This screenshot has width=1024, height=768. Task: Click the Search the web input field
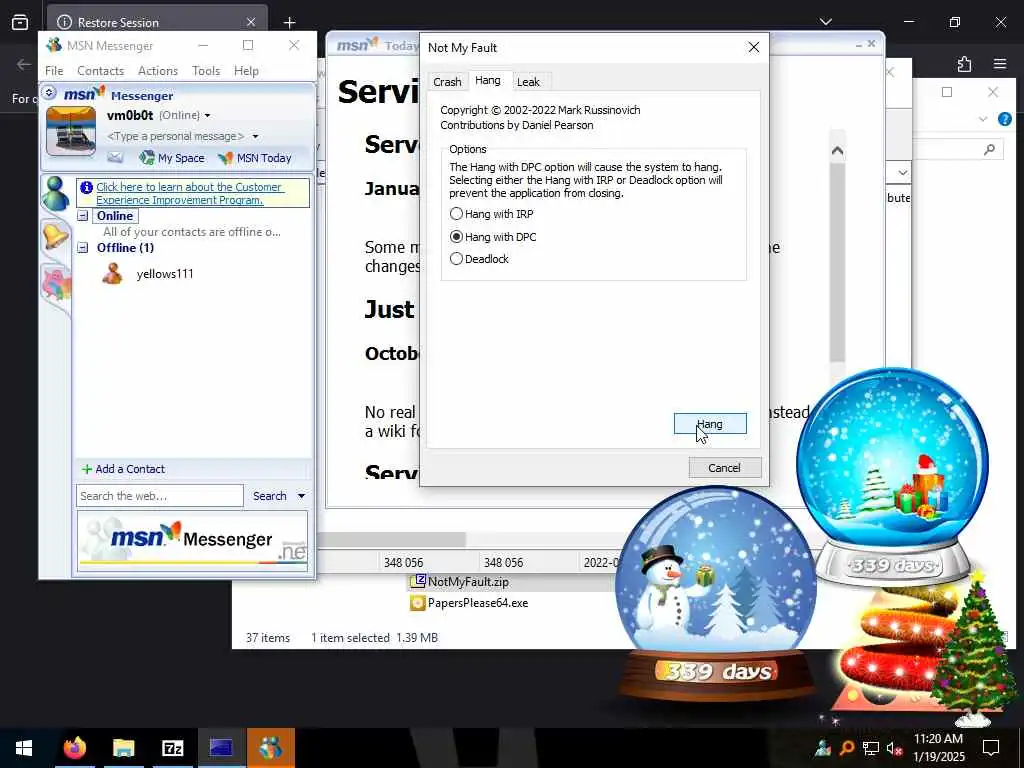pyautogui.click(x=160, y=496)
